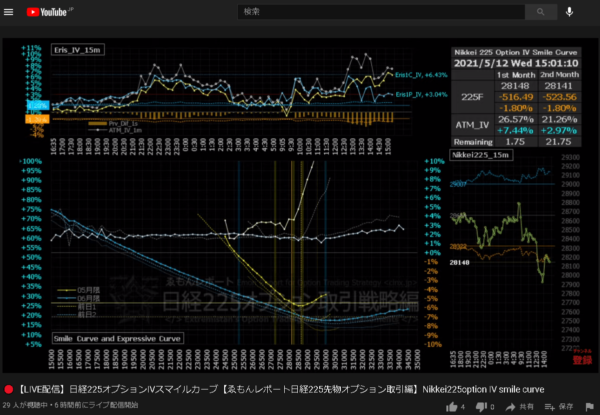Click the viewer count and stream start text
Screen dimensions: 600x415
pos(70,405)
